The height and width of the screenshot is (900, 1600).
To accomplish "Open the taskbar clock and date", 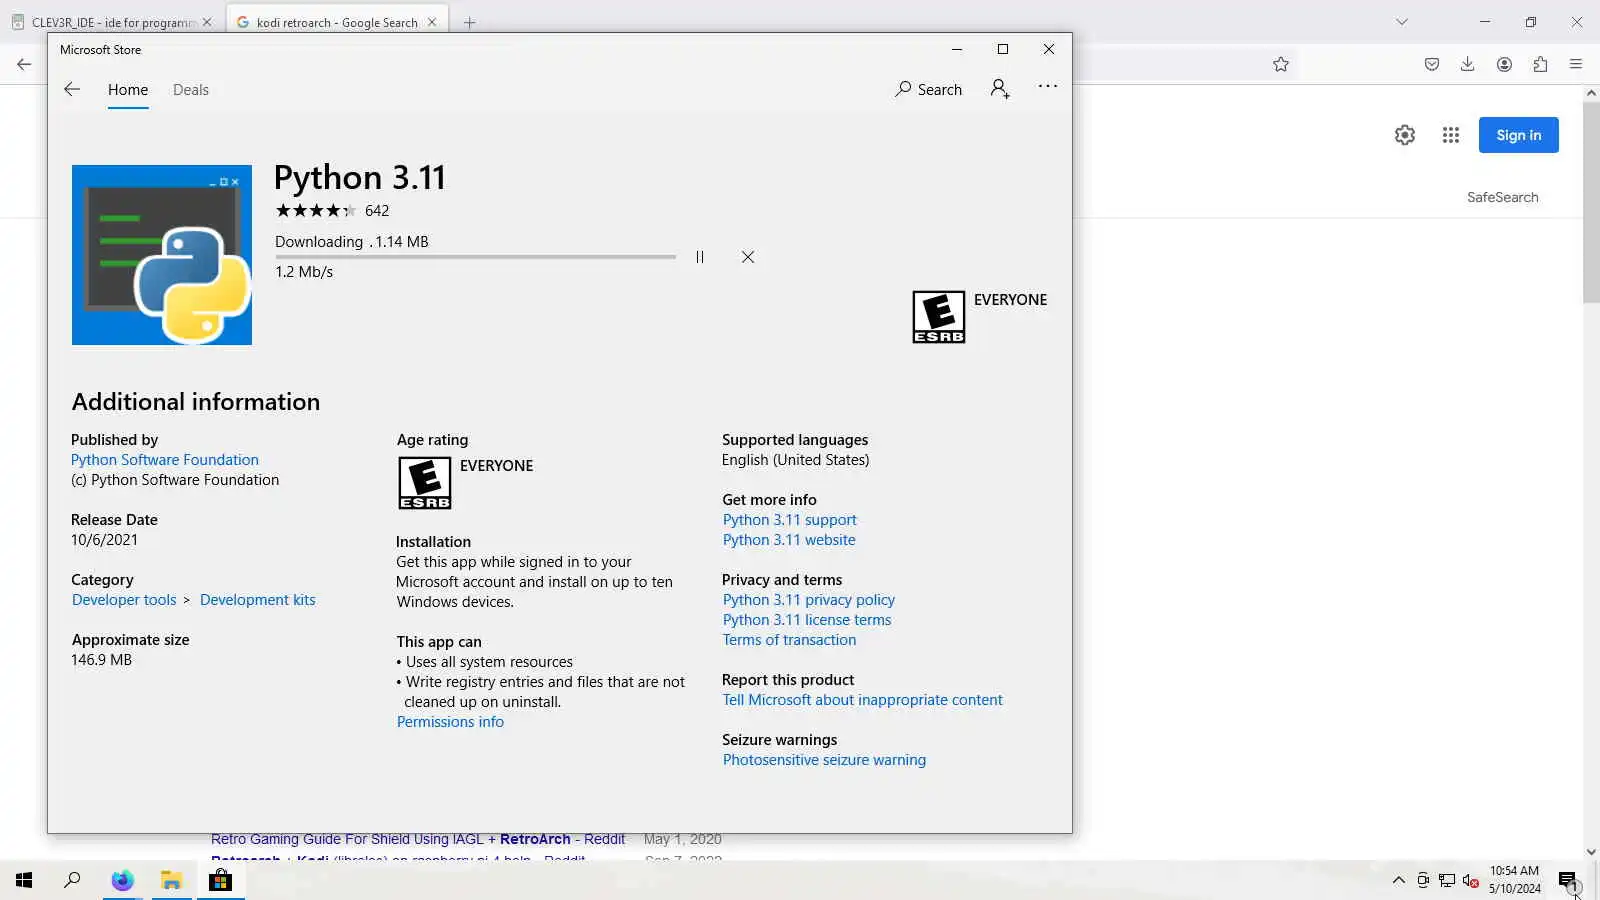I will tap(1514, 880).
